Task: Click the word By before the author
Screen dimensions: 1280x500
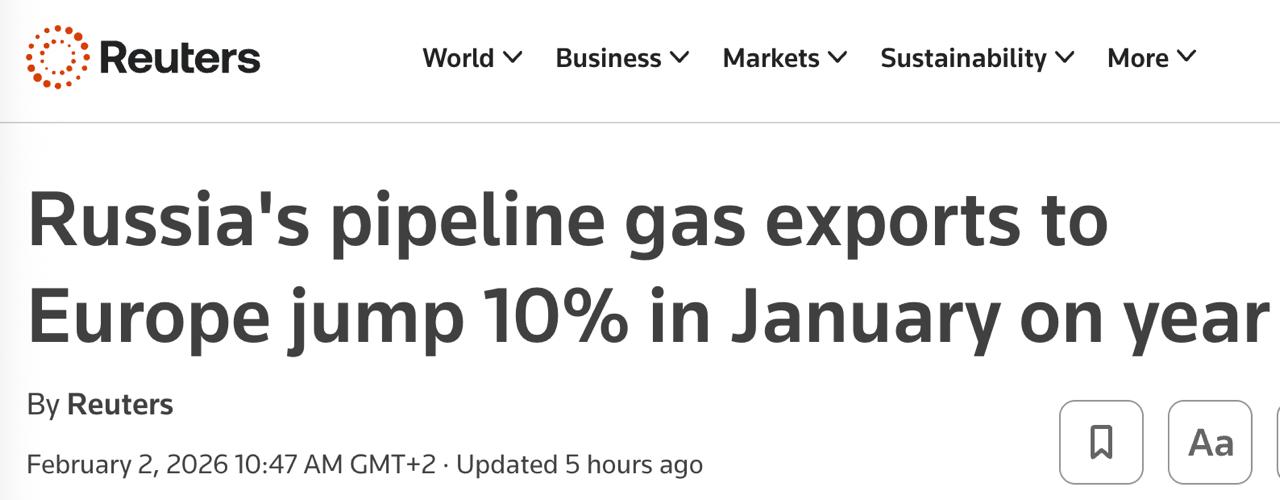Action: [43, 405]
